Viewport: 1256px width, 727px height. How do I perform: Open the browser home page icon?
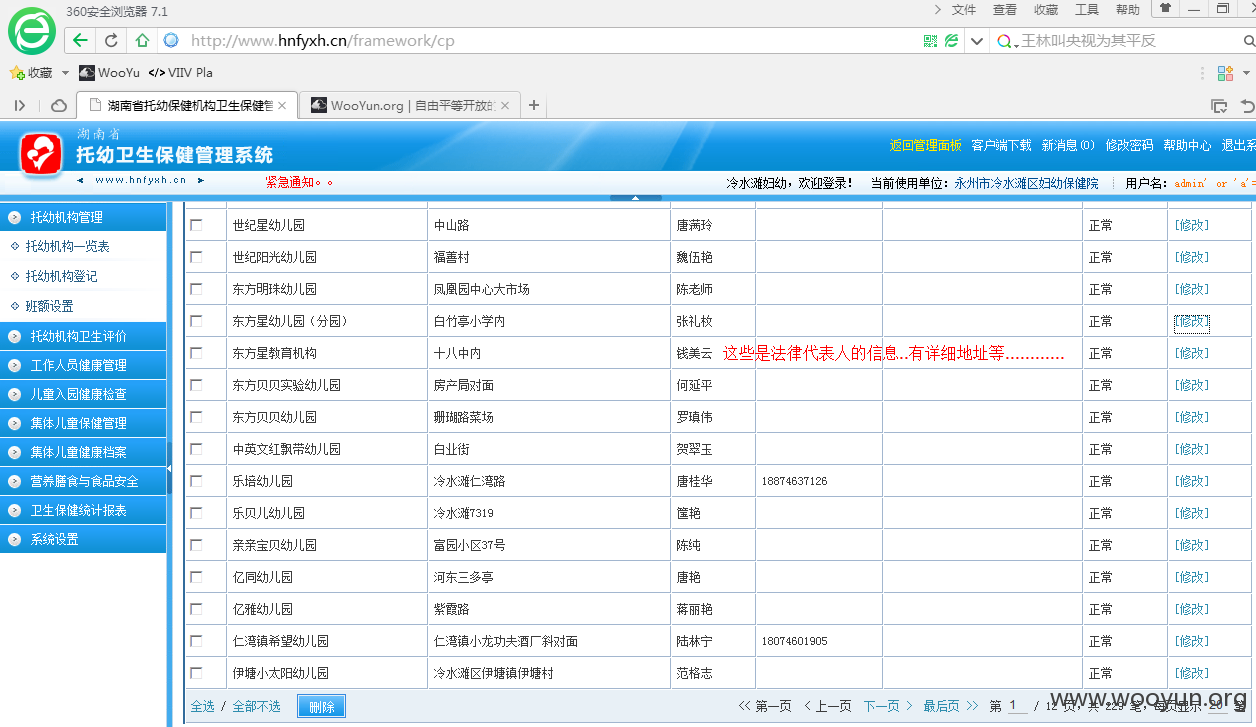tap(142, 41)
